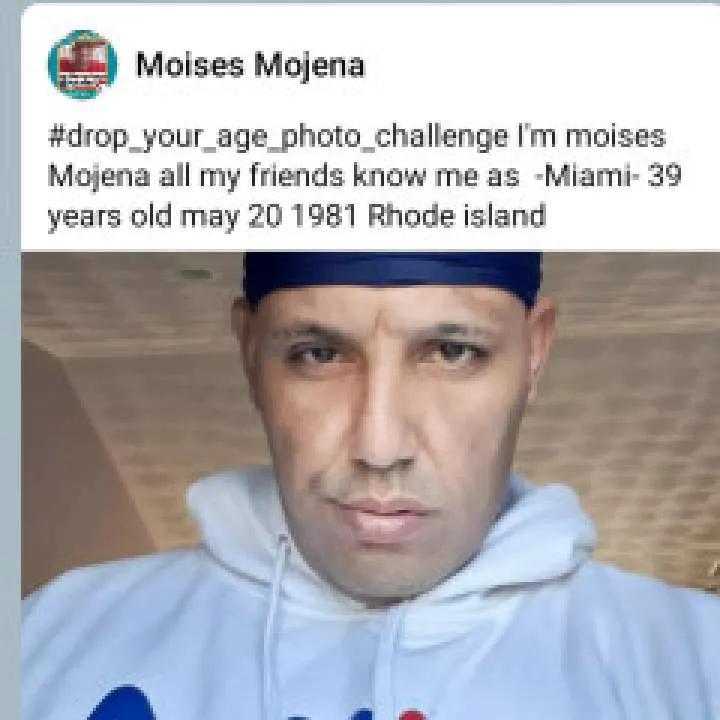Select the word -Miami- in caption

[x=587, y=176]
